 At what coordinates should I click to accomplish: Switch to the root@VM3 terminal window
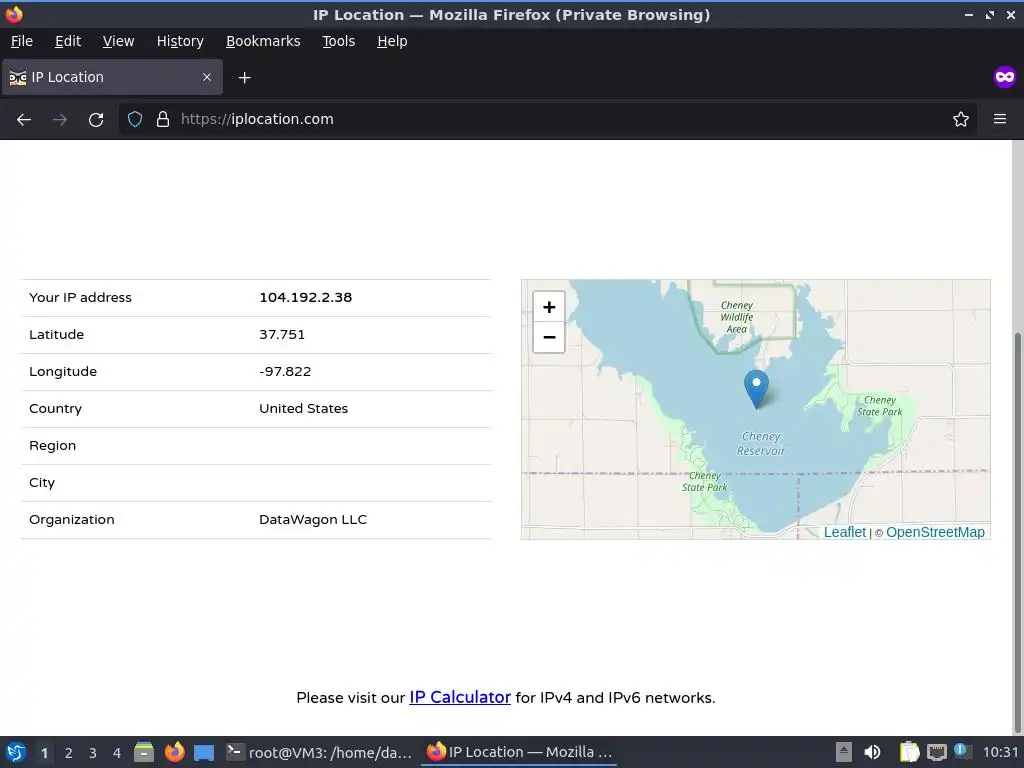(320, 752)
